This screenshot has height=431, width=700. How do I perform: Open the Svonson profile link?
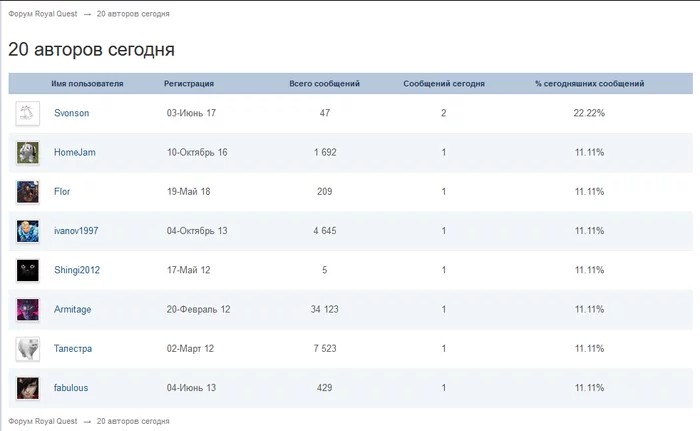[x=71, y=113]
